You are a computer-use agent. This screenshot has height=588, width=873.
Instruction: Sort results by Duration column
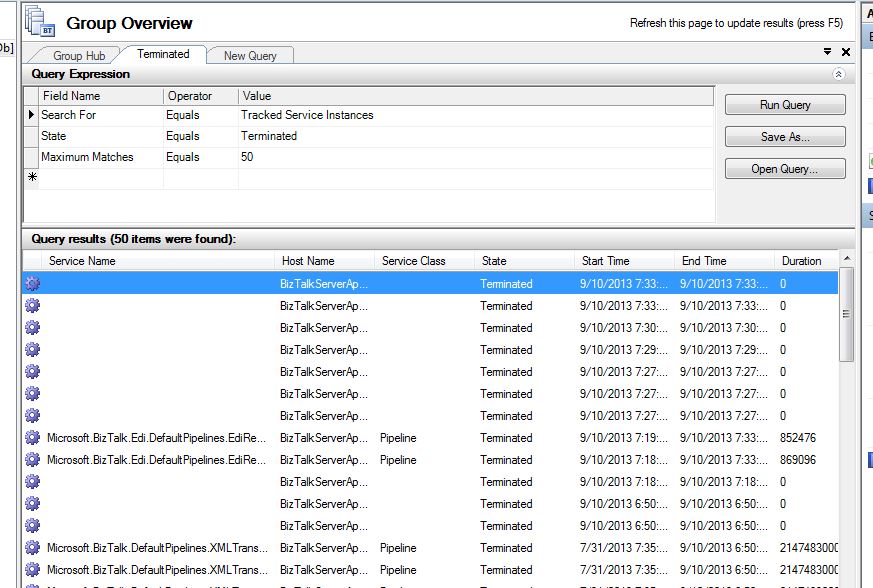(806, 261)
